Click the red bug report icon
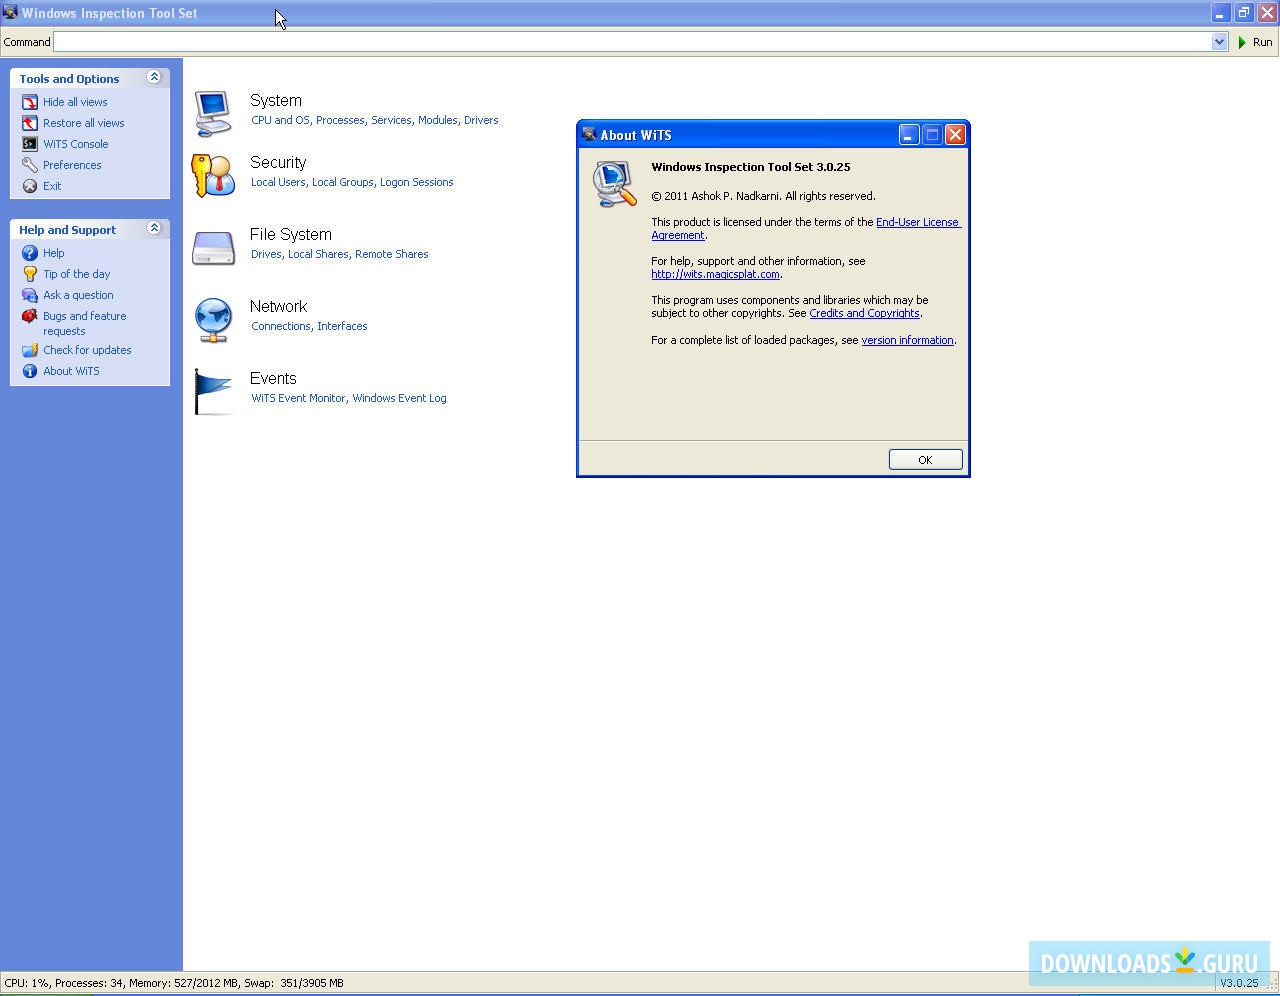The image size is (1280, 996). 30,316
